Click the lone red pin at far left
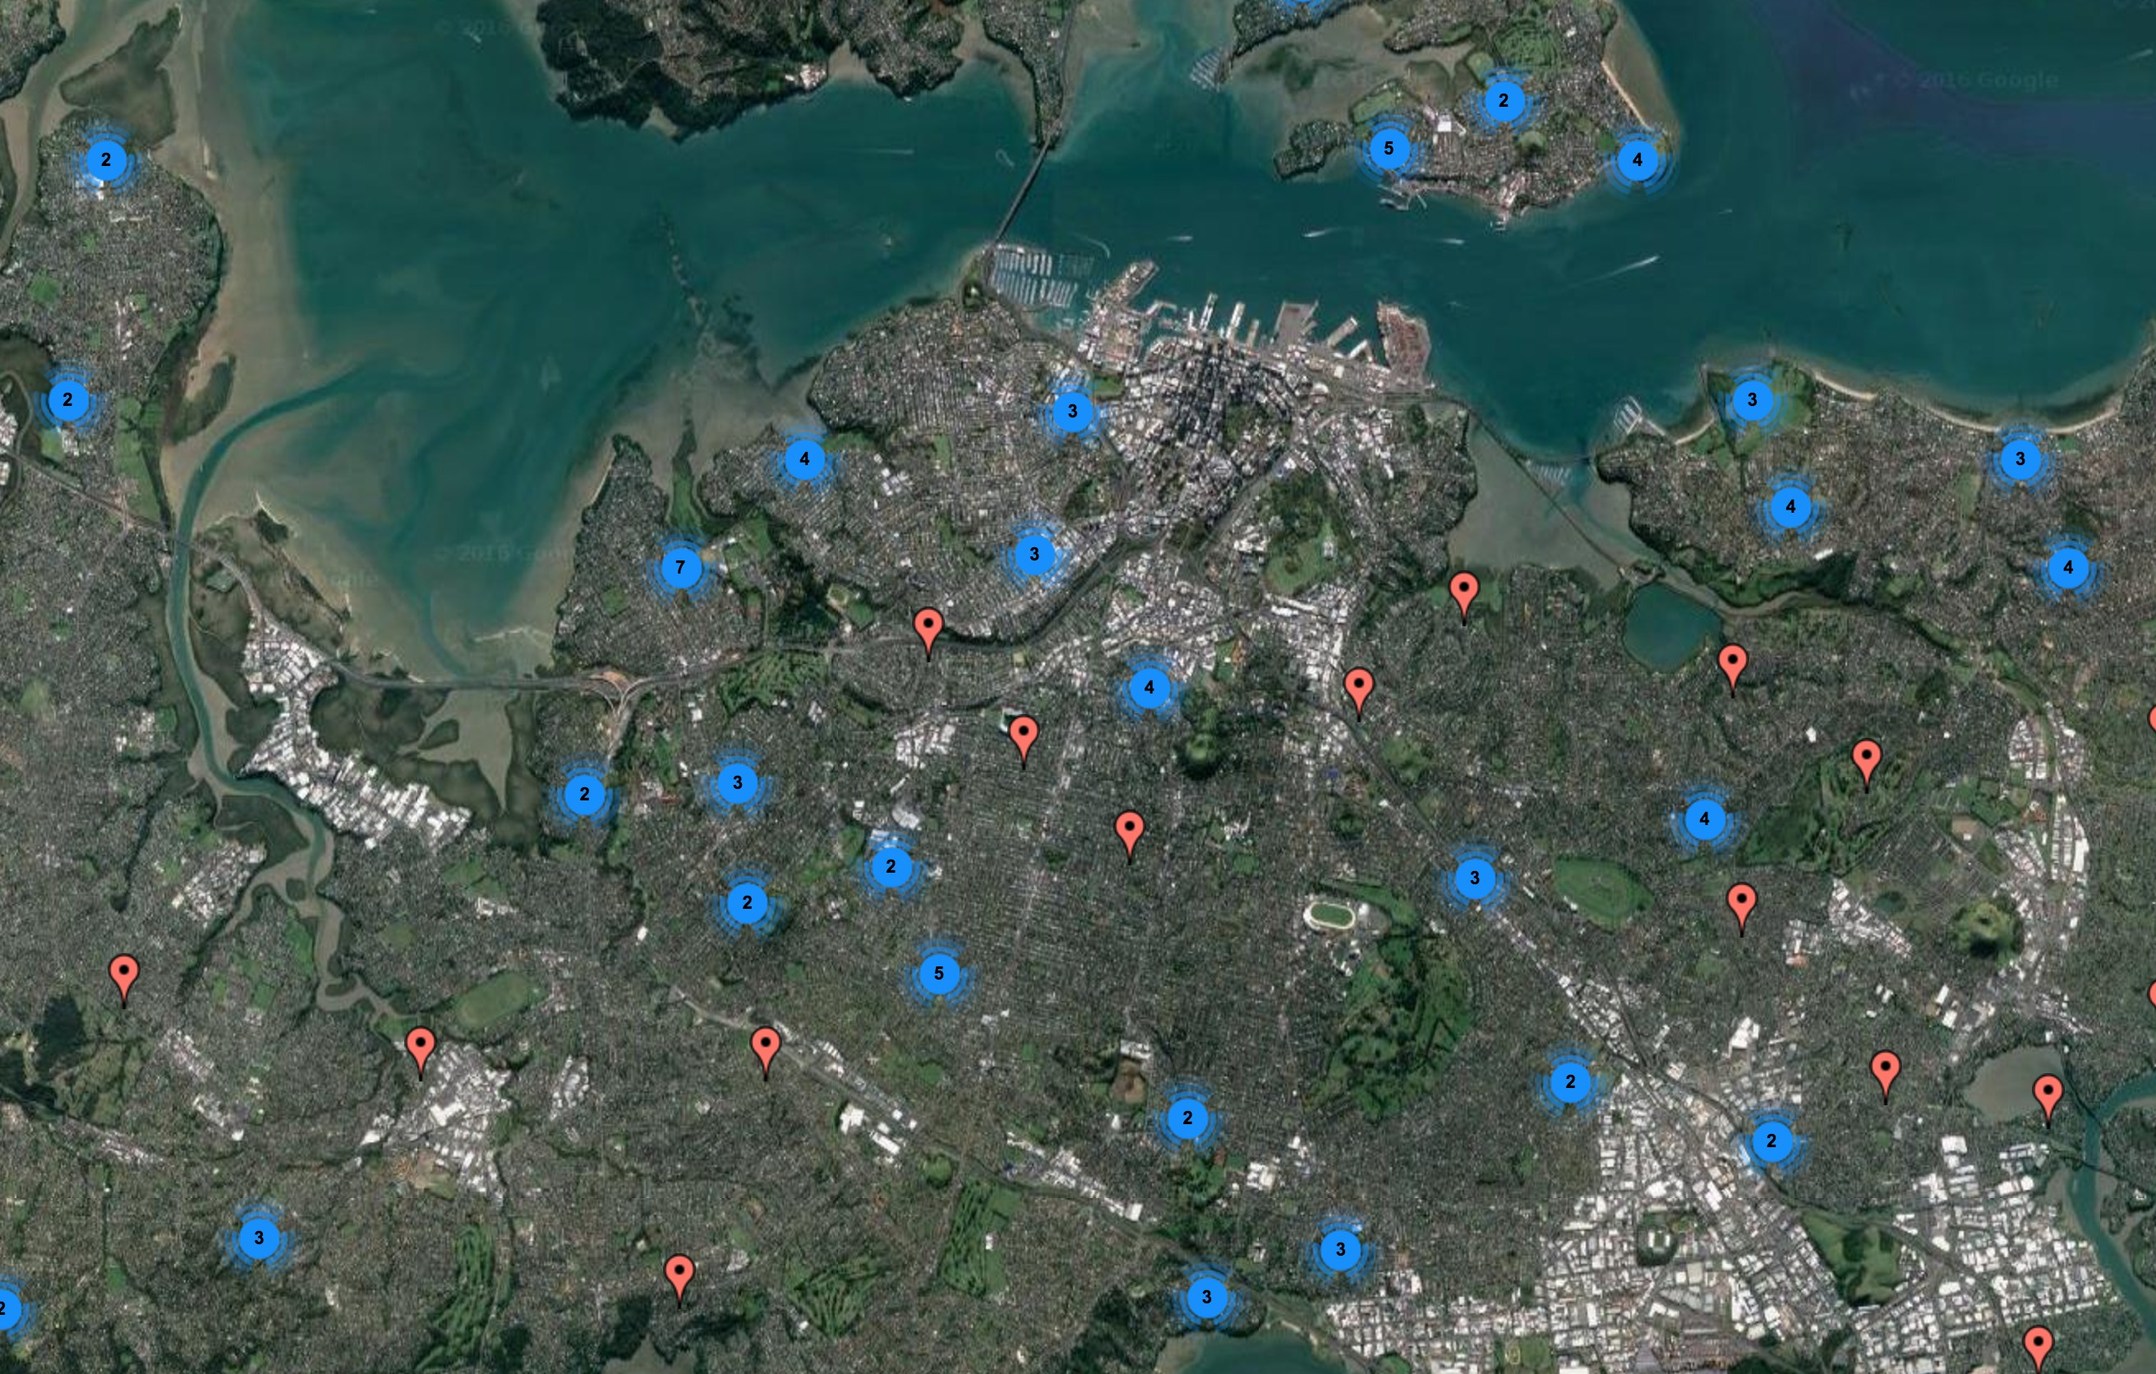 point(124,977)
